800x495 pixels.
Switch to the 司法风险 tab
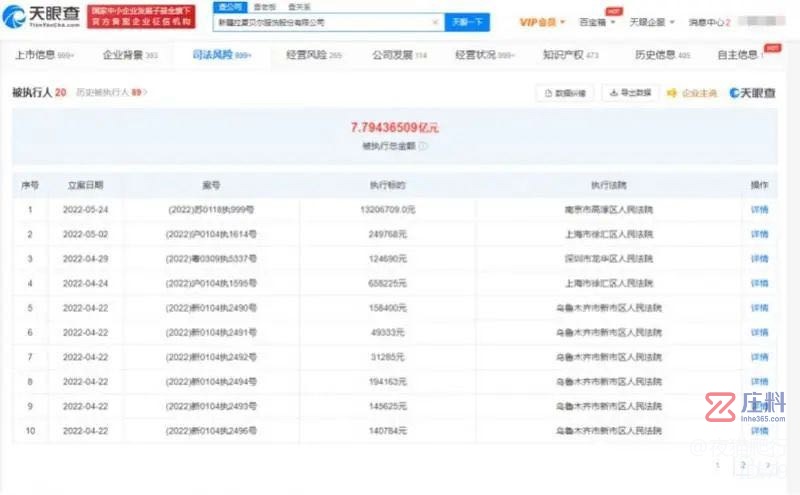(x=222, y=55)
